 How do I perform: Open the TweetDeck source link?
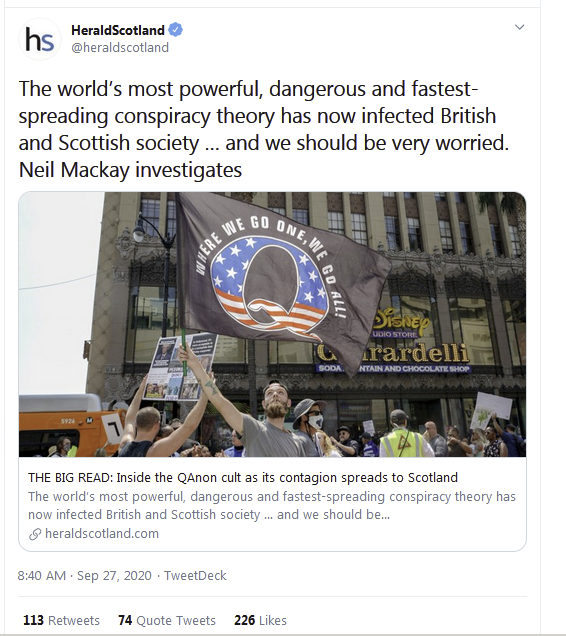click(x=195, y=576)
